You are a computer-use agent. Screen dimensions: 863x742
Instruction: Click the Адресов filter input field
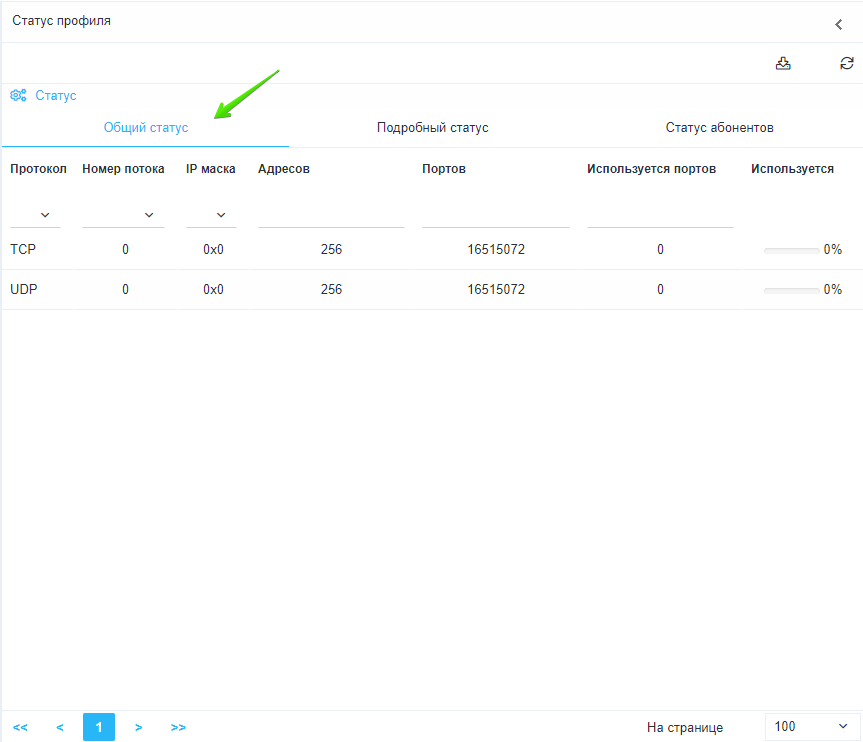pos(331,214)
